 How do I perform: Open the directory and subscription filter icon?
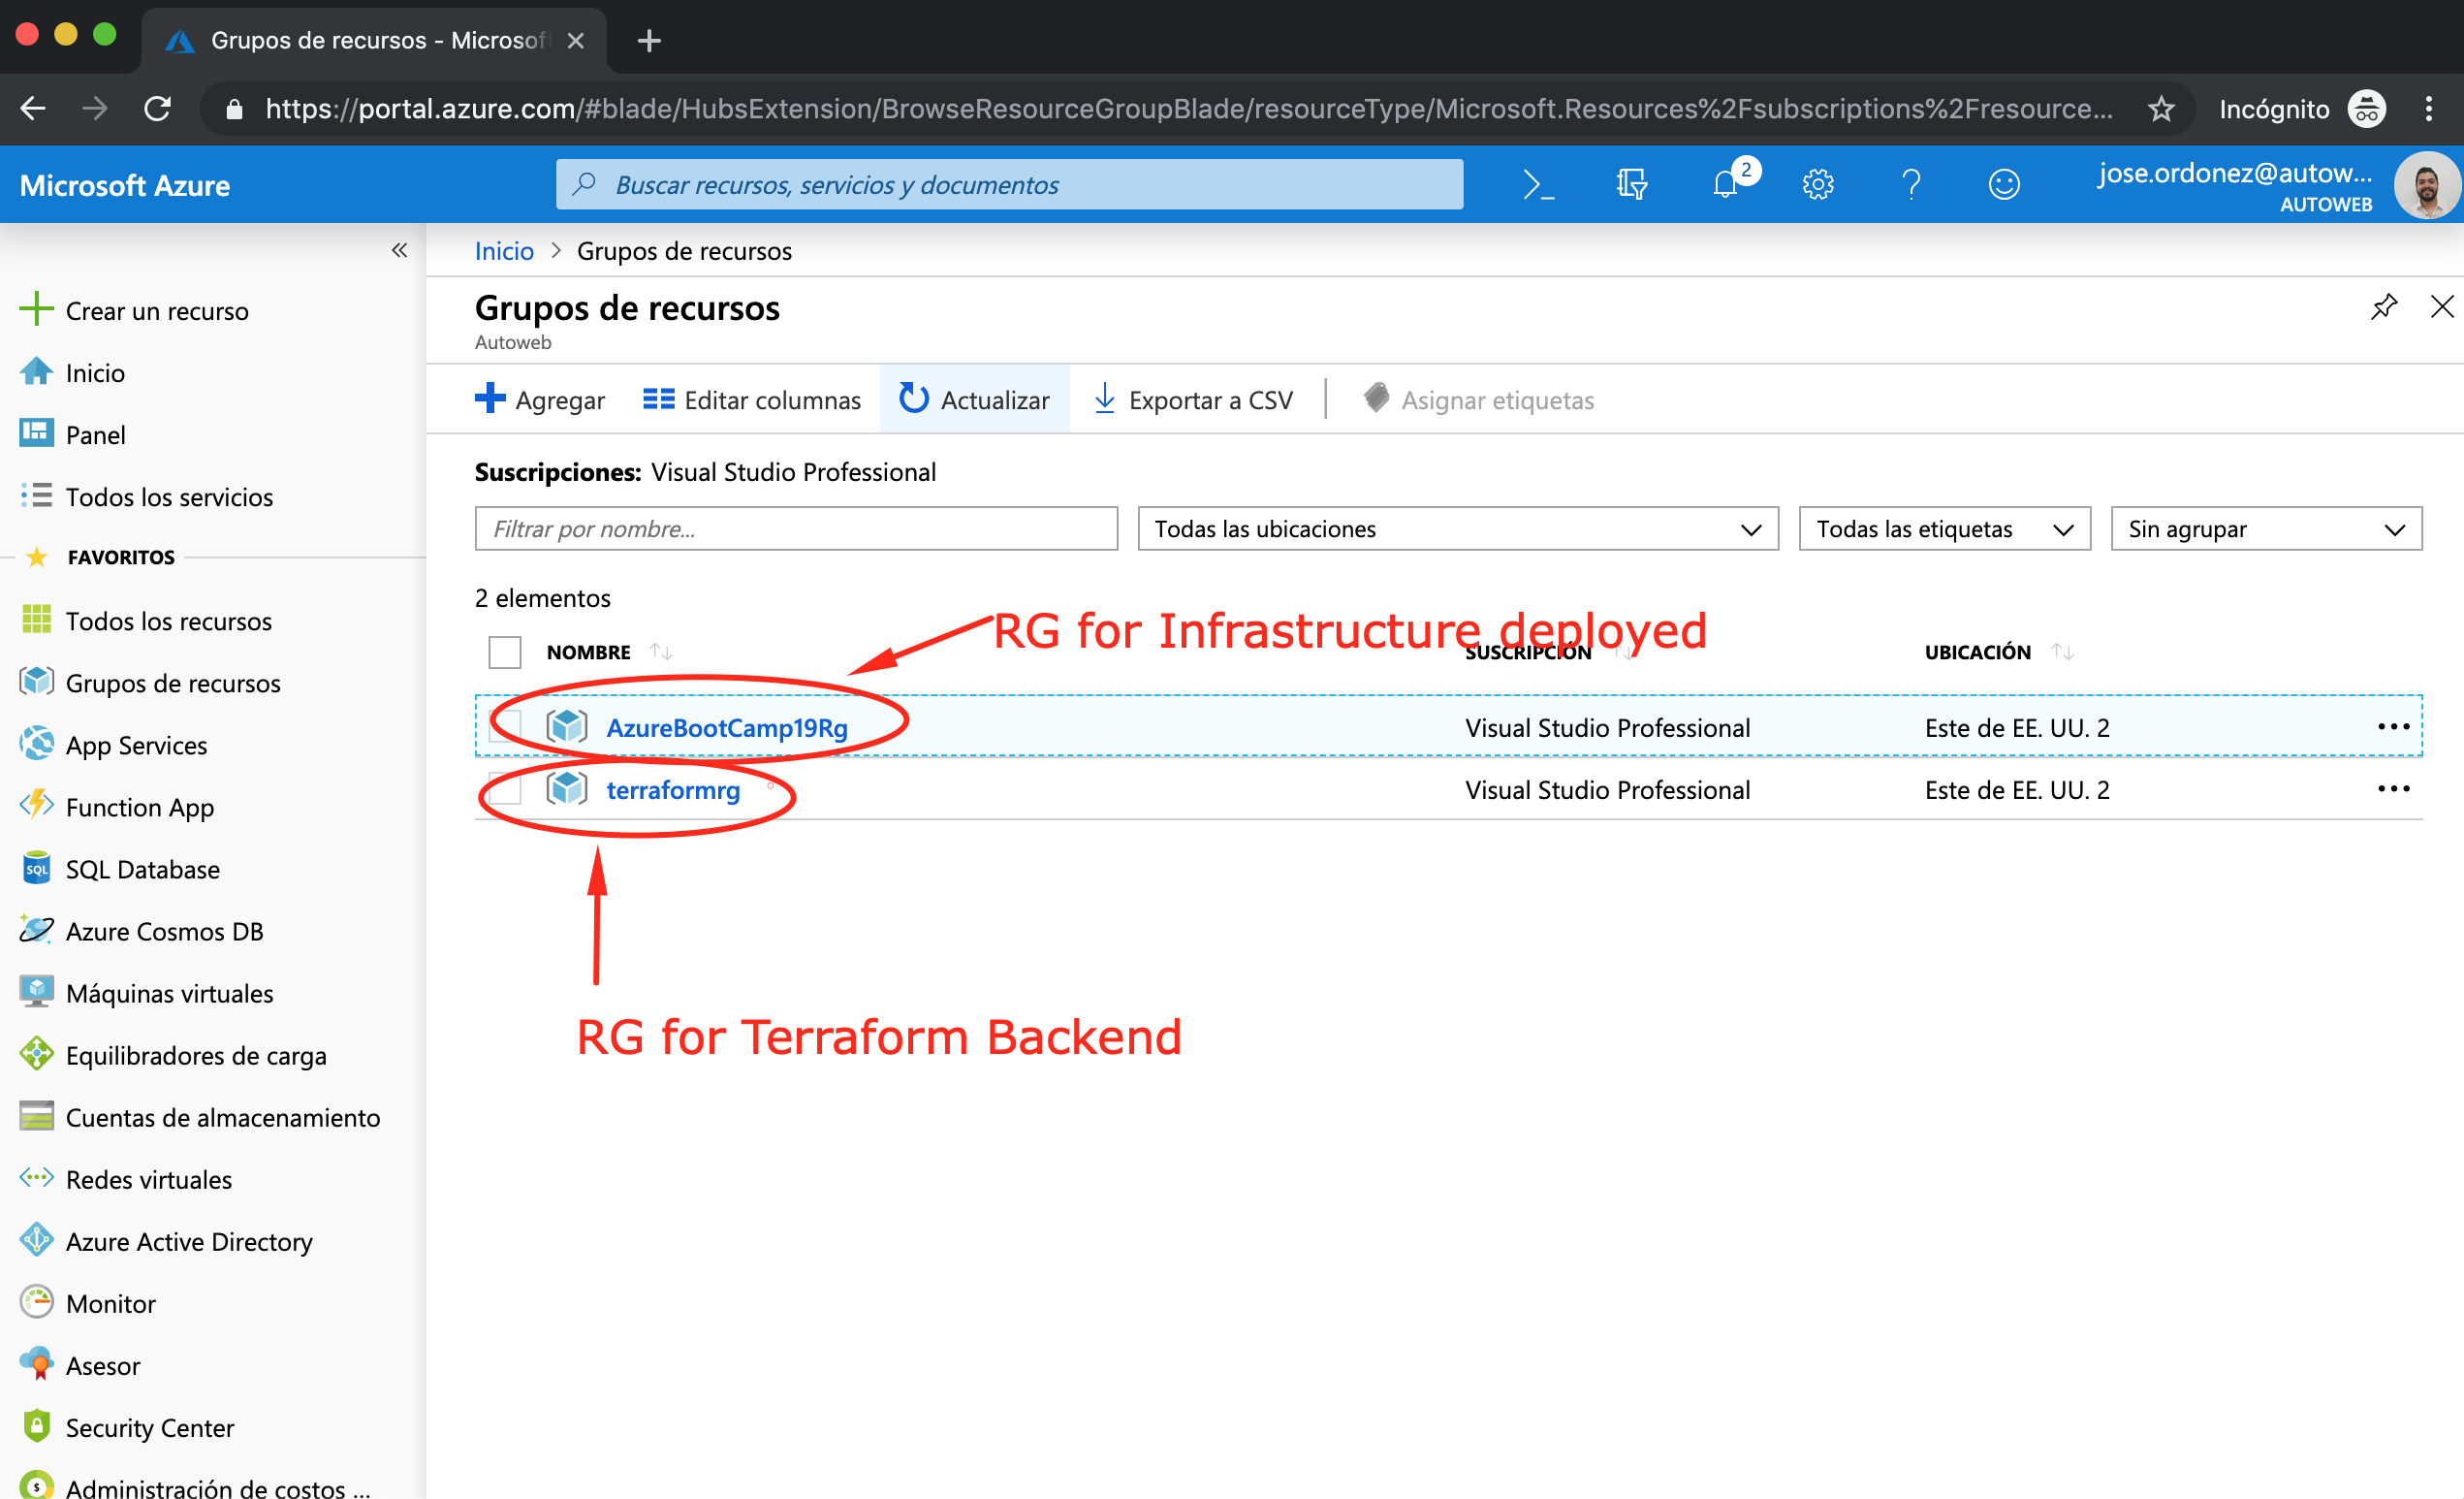(x=1631, y=185)
